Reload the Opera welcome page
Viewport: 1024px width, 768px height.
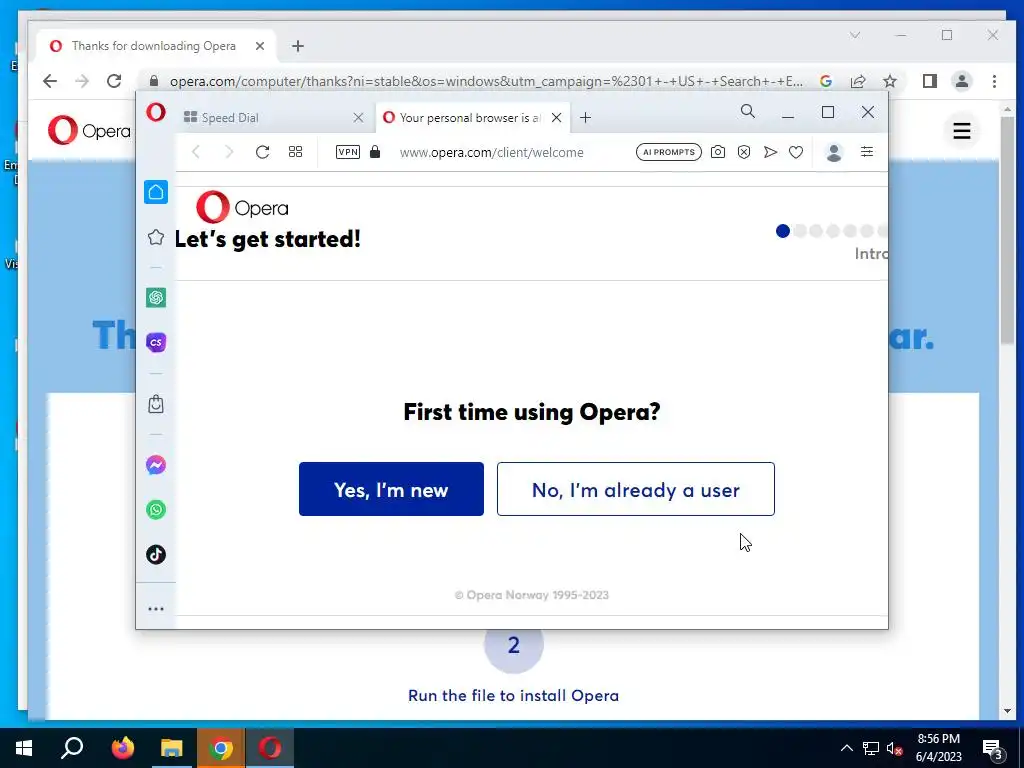click(x=263, y=152)
